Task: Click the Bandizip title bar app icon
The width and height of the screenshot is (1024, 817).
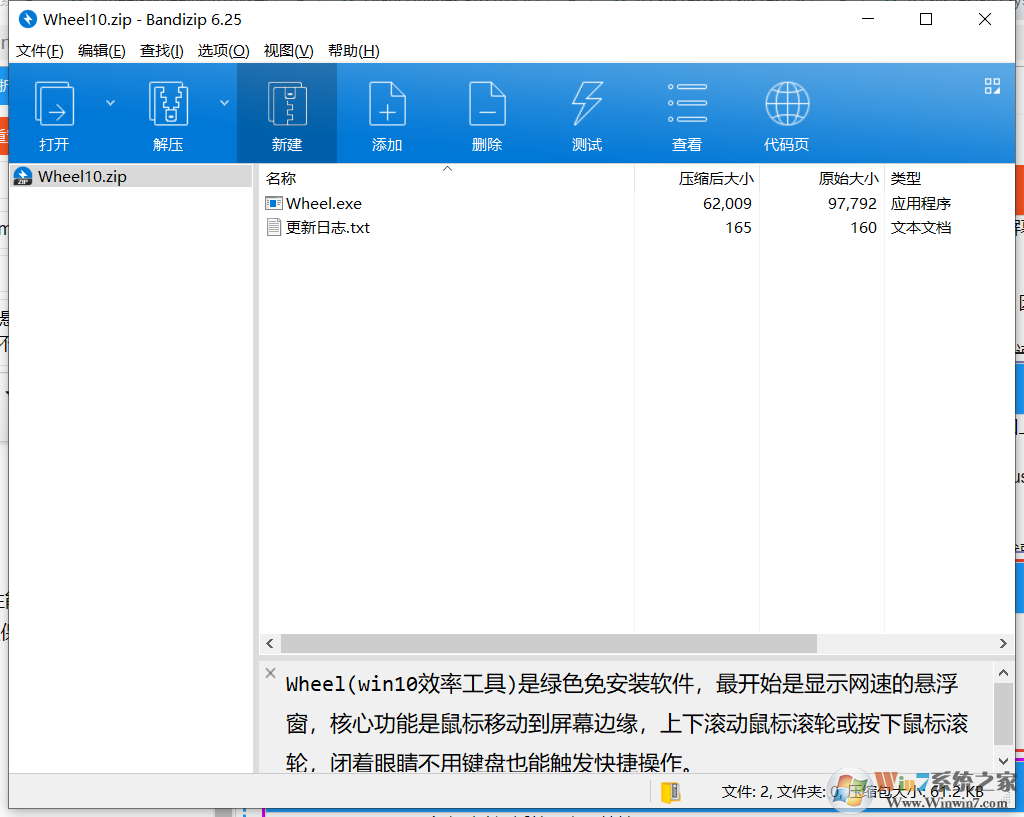Action: 27,20
